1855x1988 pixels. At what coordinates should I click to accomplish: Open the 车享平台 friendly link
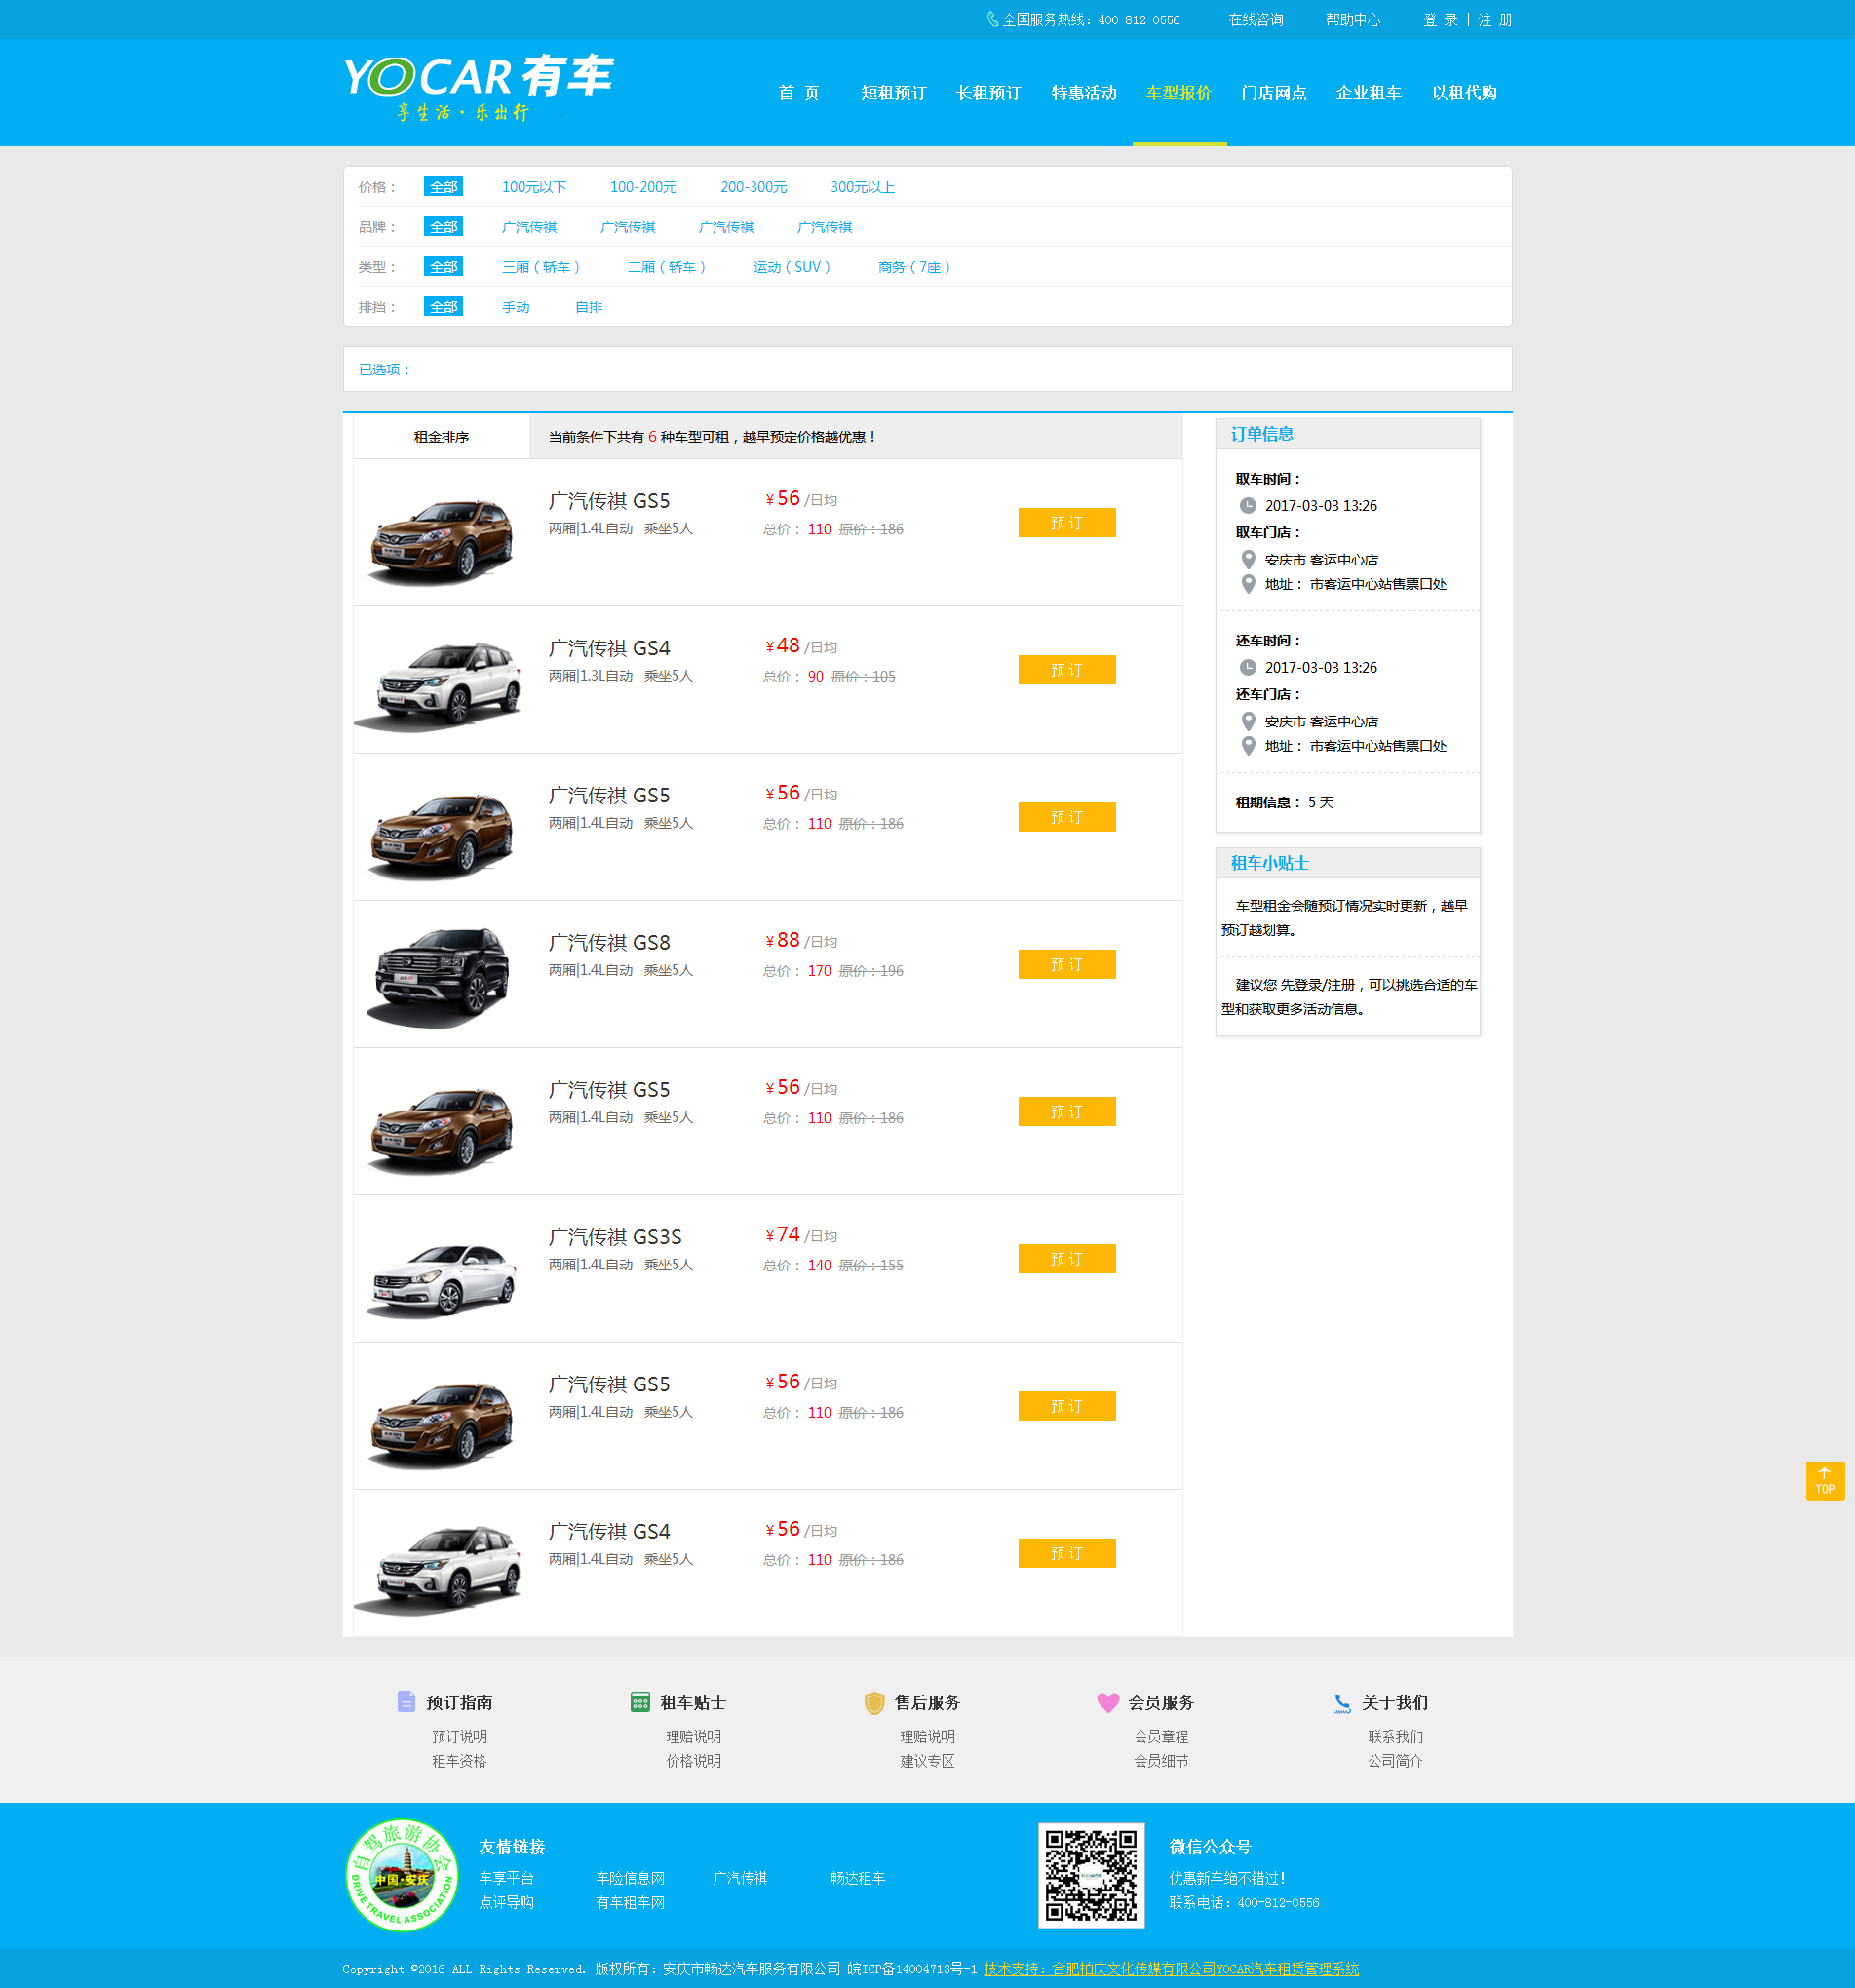click(x=506, y=1878)
